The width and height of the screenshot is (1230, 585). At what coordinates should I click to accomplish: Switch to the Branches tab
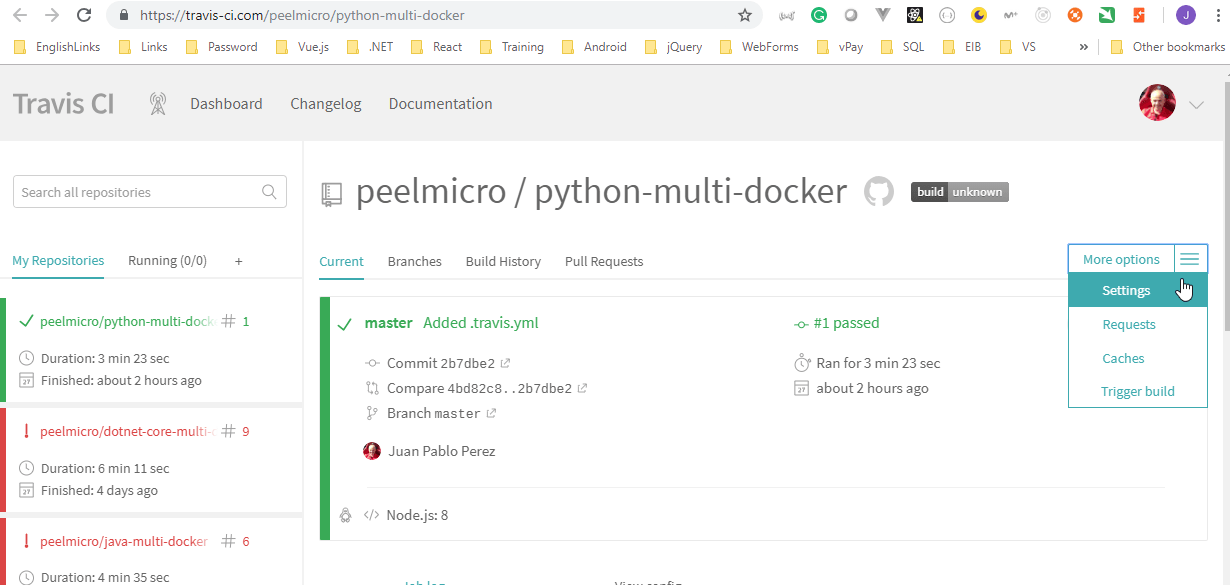(x=414, y=261)
